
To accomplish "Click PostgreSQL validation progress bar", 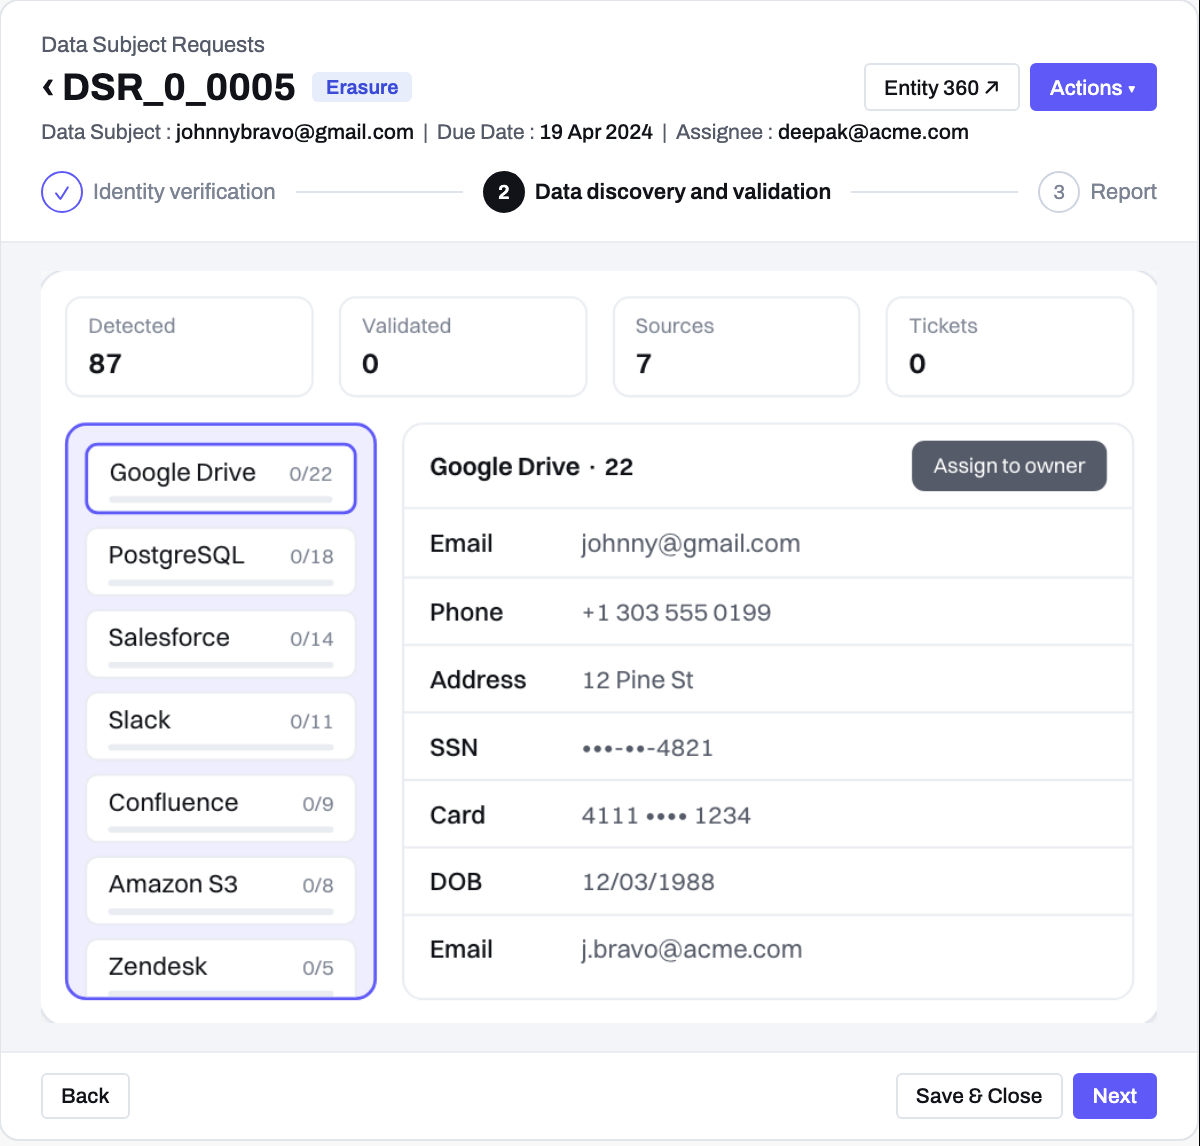I will 221,581.
